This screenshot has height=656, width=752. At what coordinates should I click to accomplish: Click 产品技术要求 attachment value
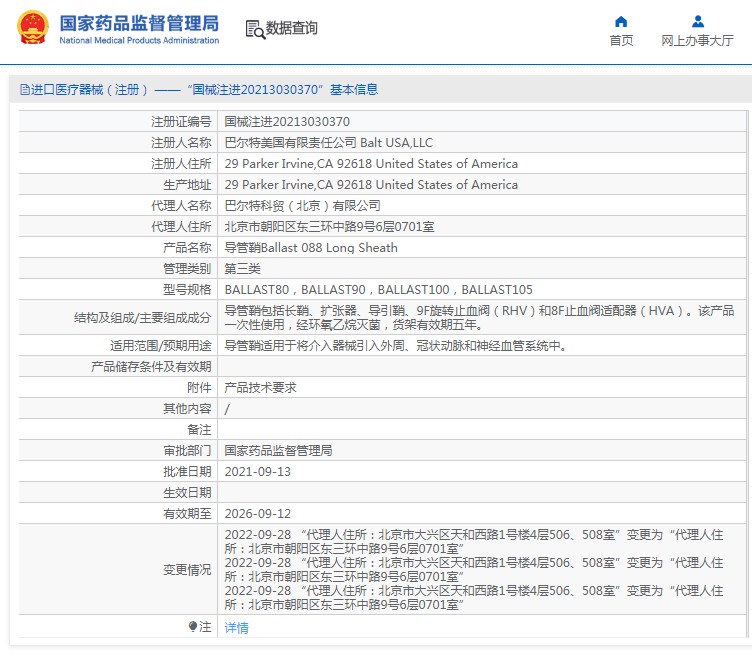[x=260, y=387]
